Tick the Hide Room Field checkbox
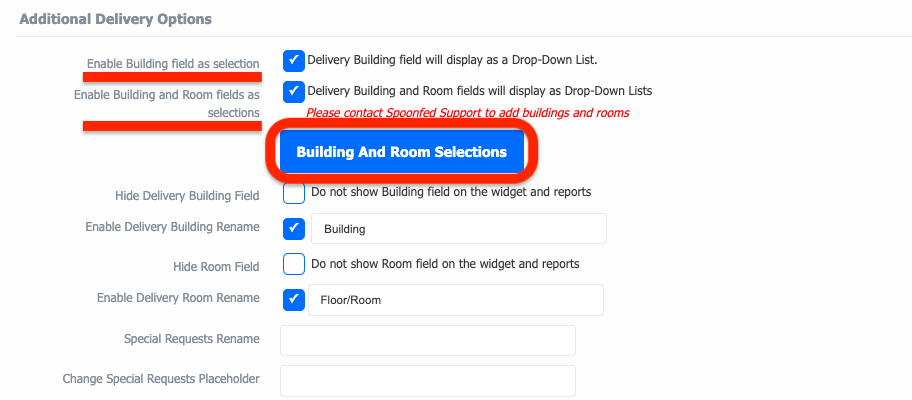Screen dimensions: 912x400 pos(294,265)
